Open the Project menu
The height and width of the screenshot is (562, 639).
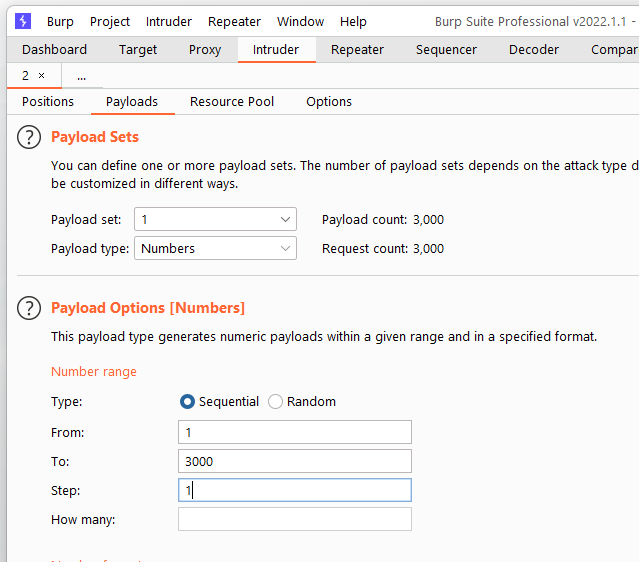[x=110, y=22]
